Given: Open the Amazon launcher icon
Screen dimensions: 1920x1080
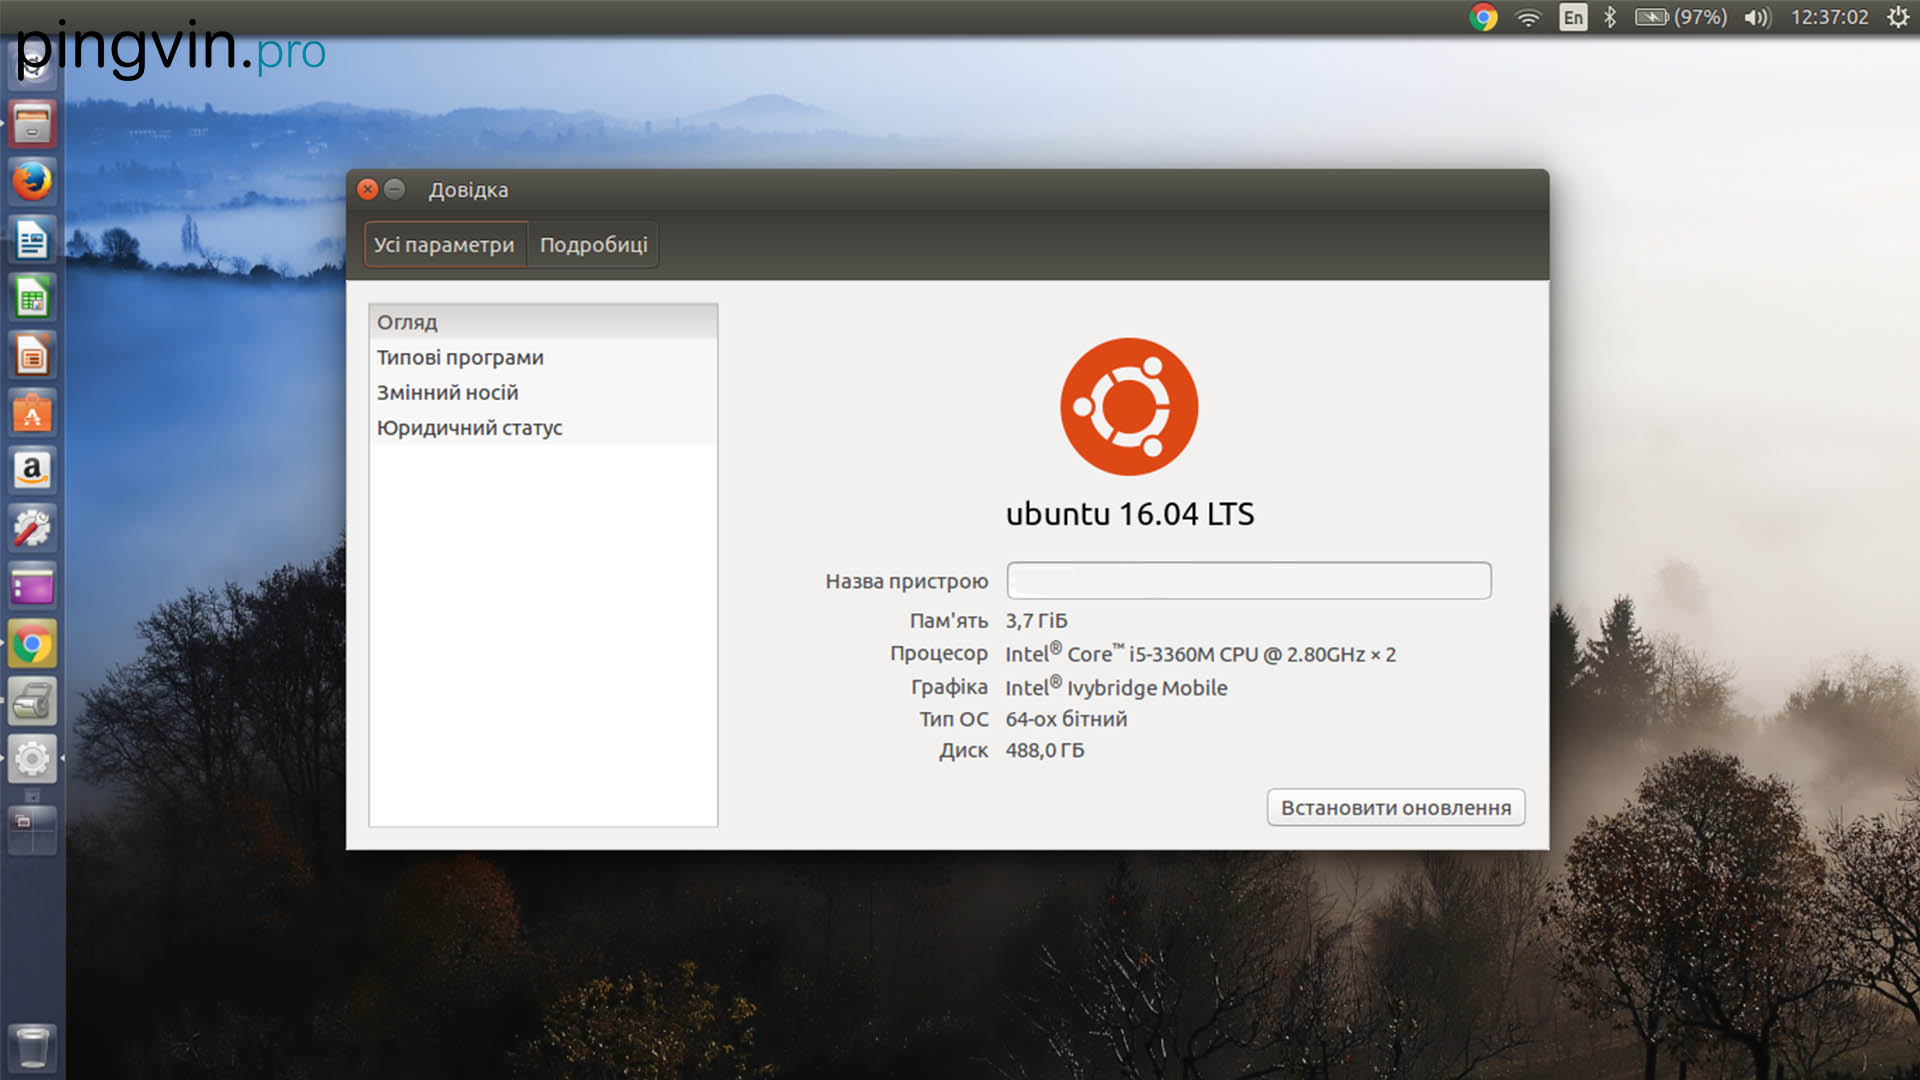Looking at the screenshot, I should coord(32,470).
